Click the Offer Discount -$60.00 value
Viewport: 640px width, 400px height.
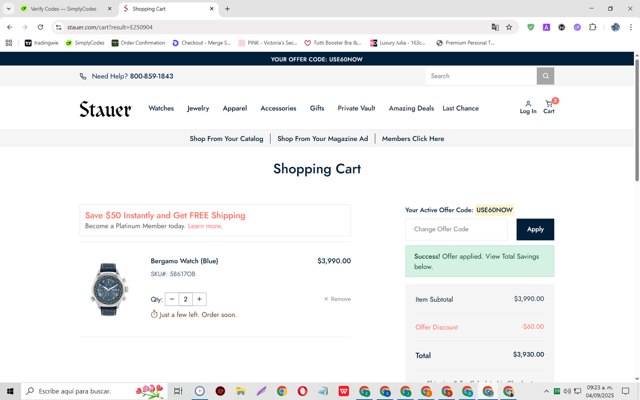coord(533,327)
